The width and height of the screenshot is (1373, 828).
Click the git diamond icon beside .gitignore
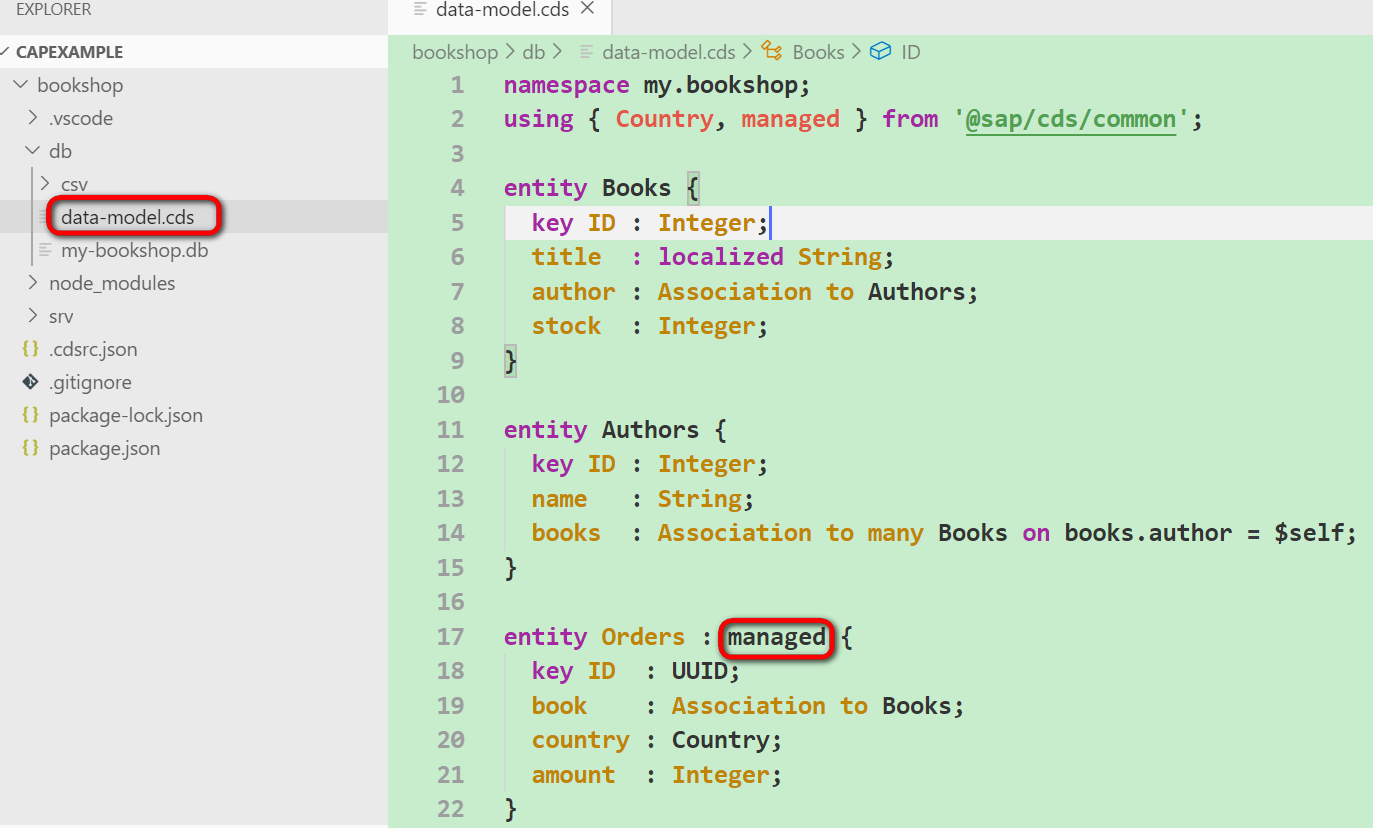(30, 382)
